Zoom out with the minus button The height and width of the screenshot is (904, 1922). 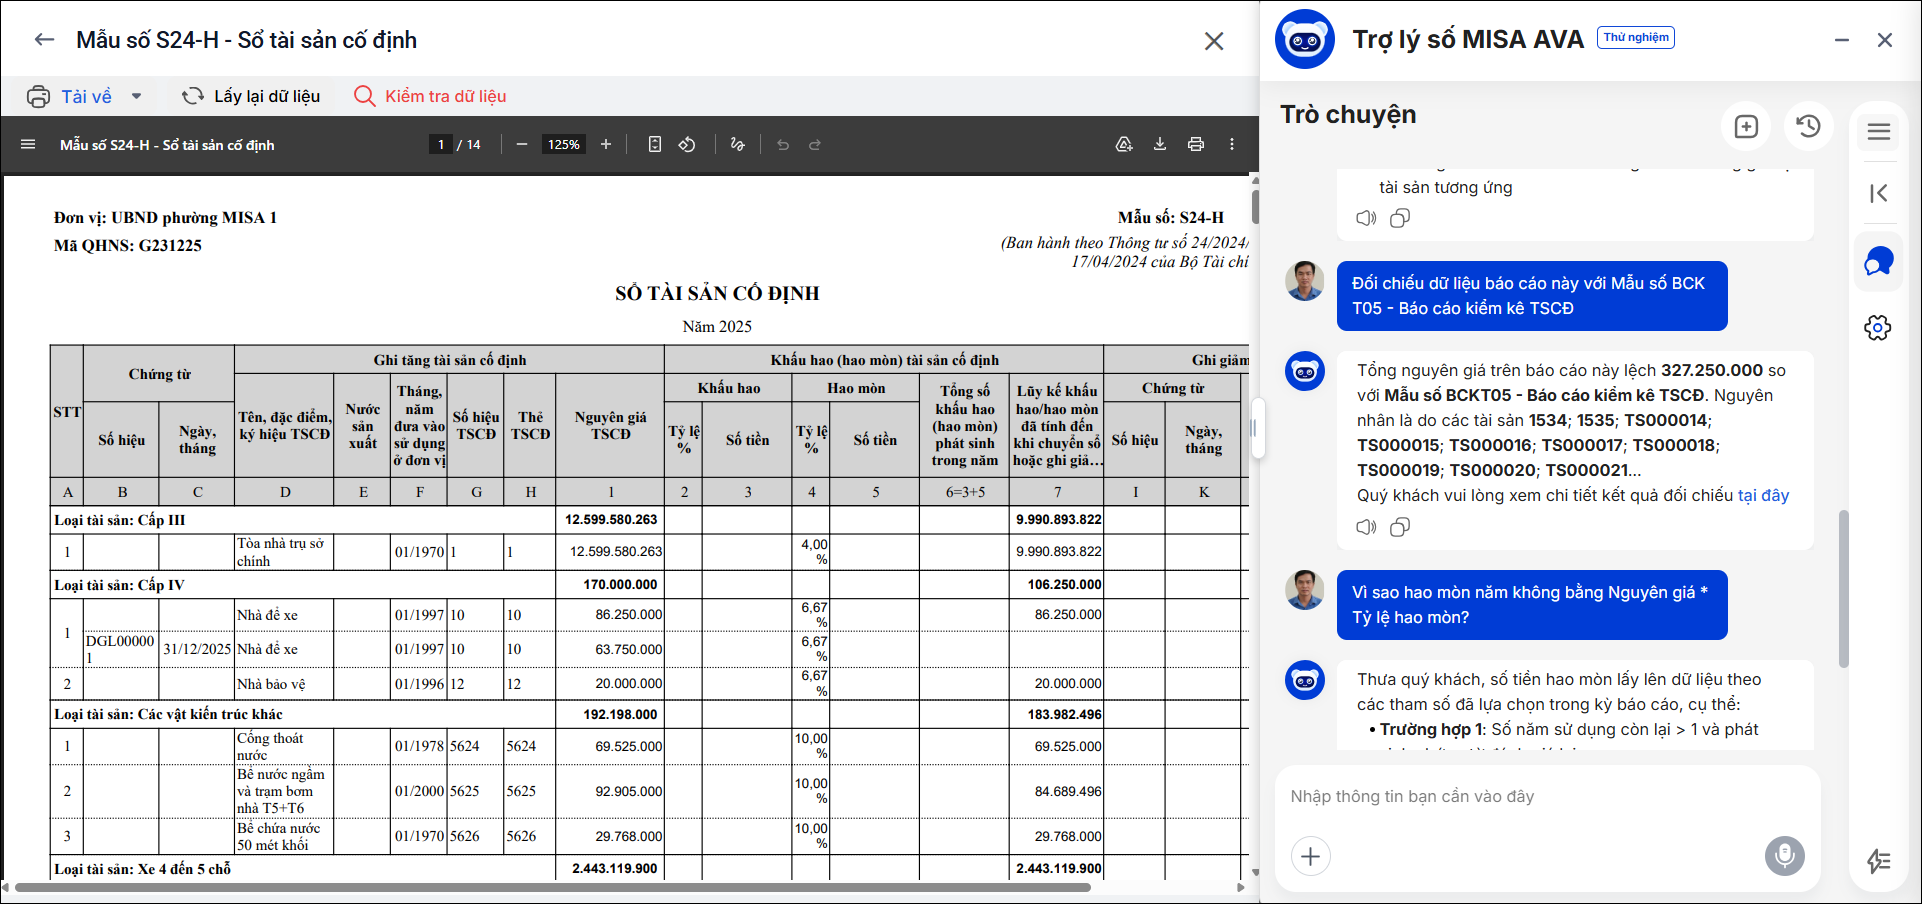click(x=522, y=145)
